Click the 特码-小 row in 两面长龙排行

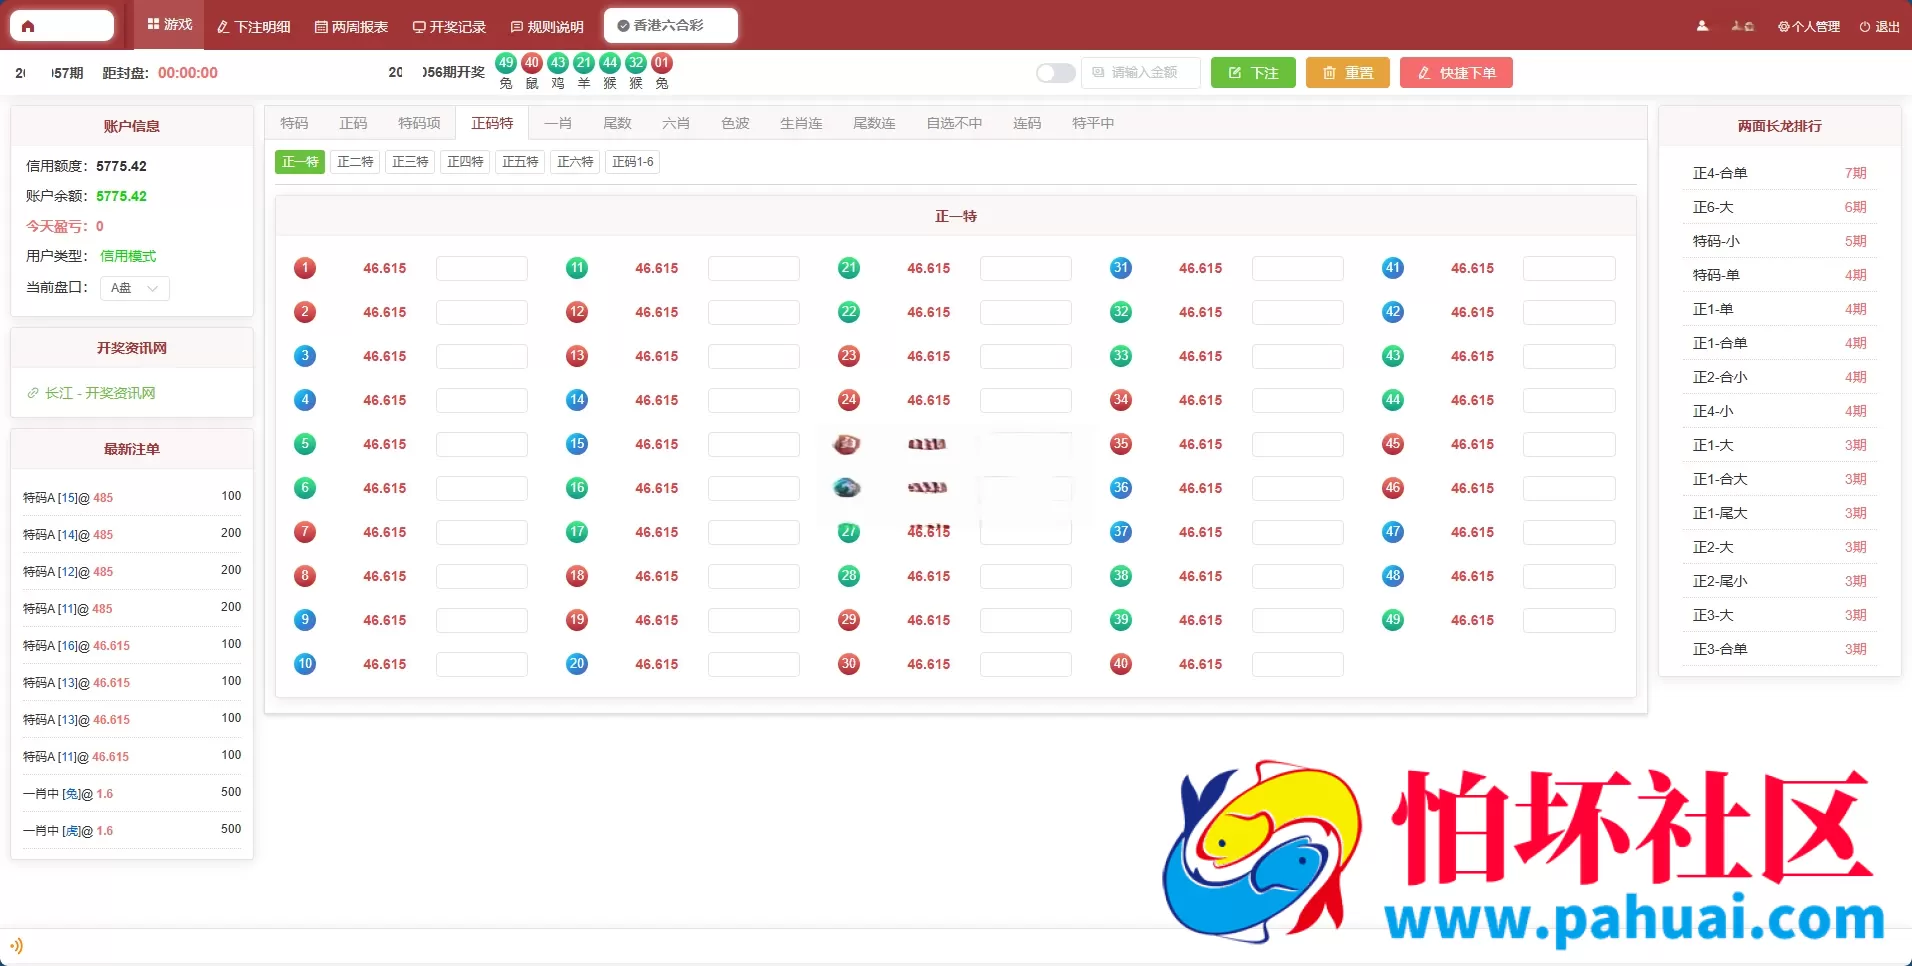1780,241
